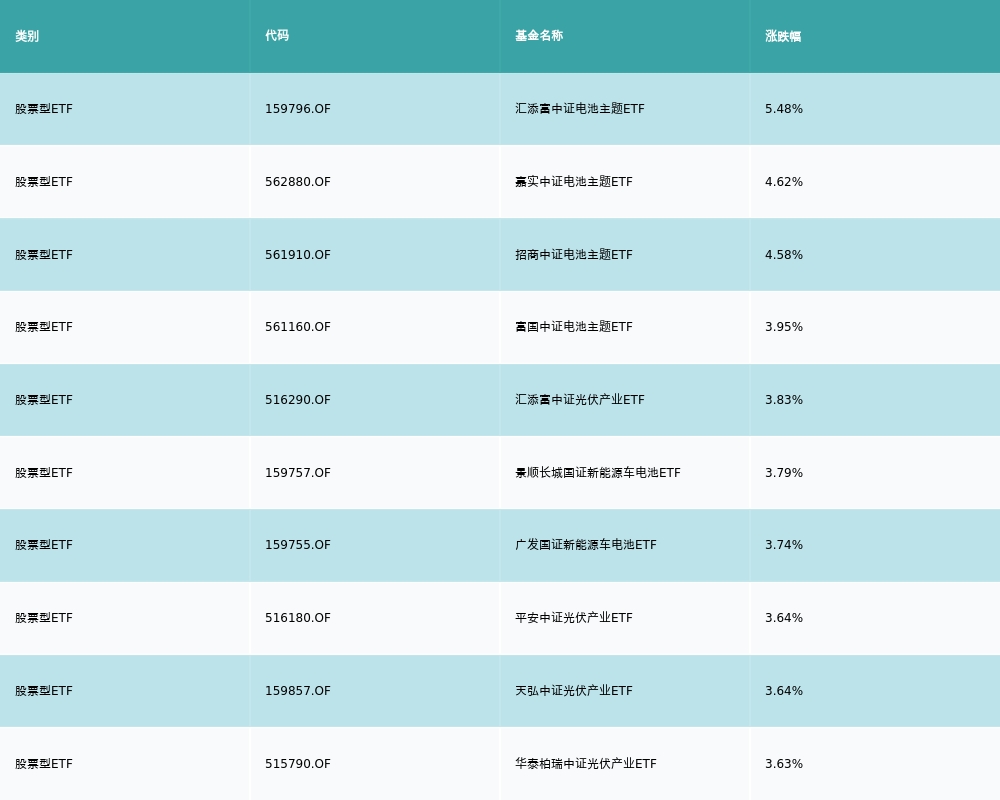Click the 3.74% change value
1000x800 pixels.
(x=784, y=545)
